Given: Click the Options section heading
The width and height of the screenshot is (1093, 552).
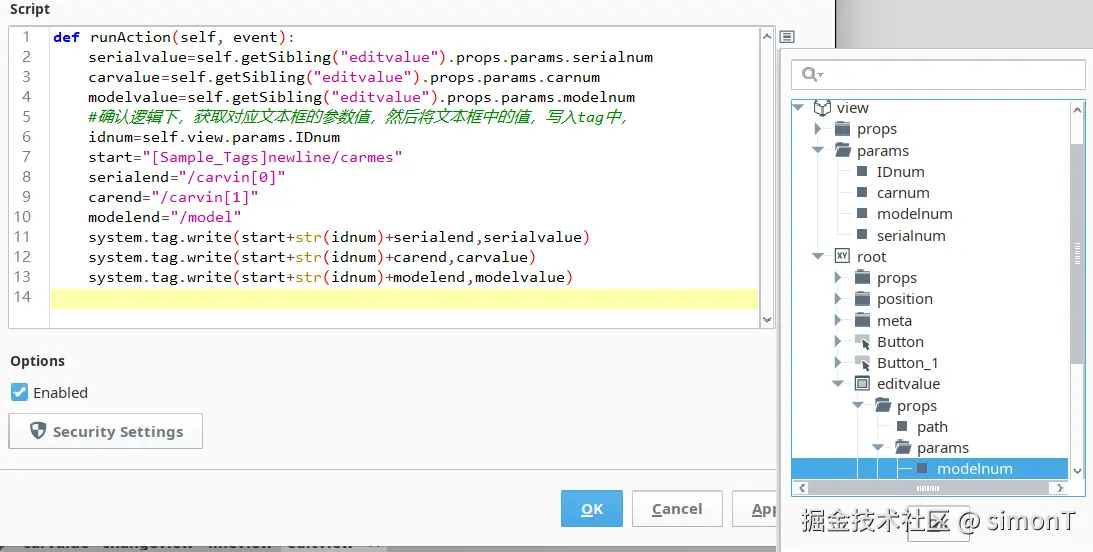Looking at the screenshot, I should 38,361.
